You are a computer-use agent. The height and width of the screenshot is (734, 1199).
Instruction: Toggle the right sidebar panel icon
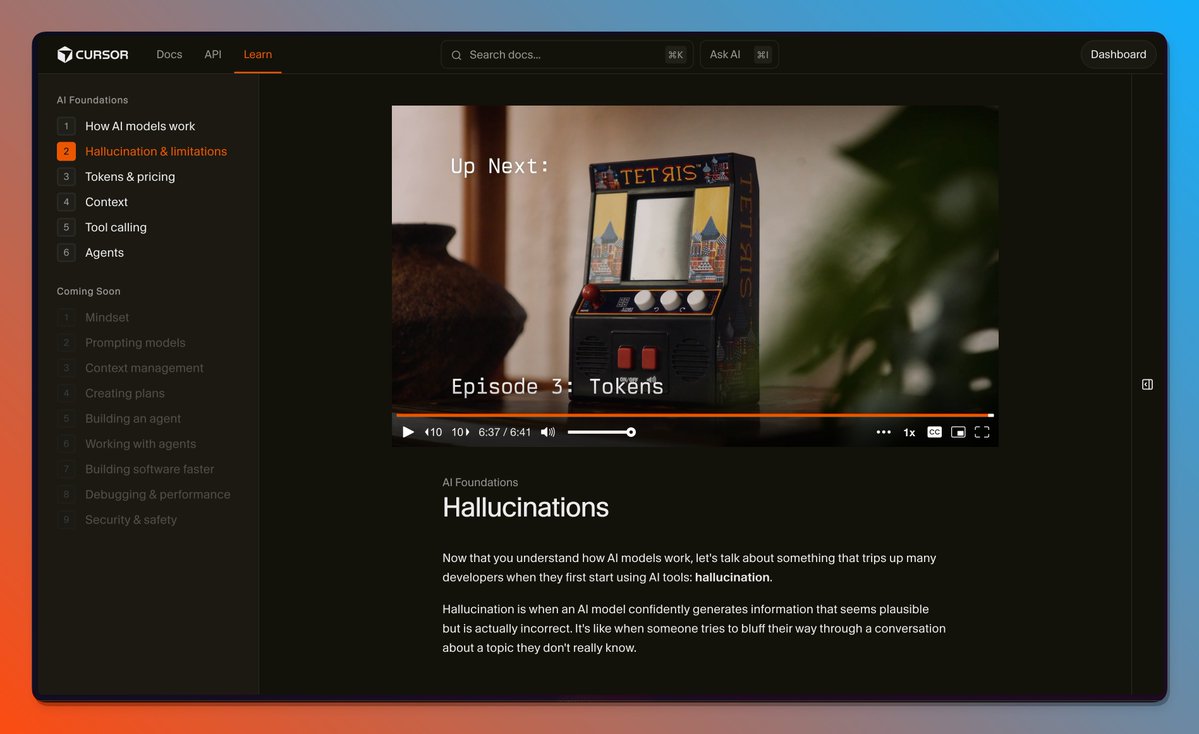1147,385
